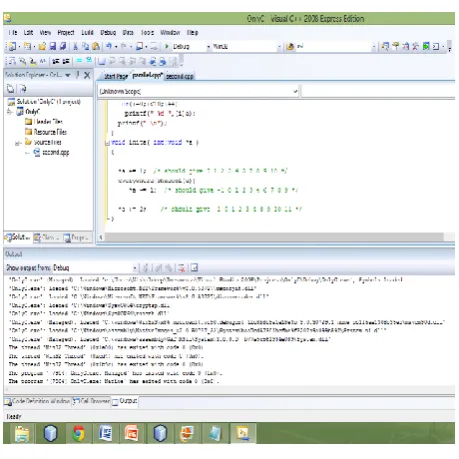
Task: Click the Properties Window toolbar icon at top right
Action: pyautogui.click(x=395, y=46)
